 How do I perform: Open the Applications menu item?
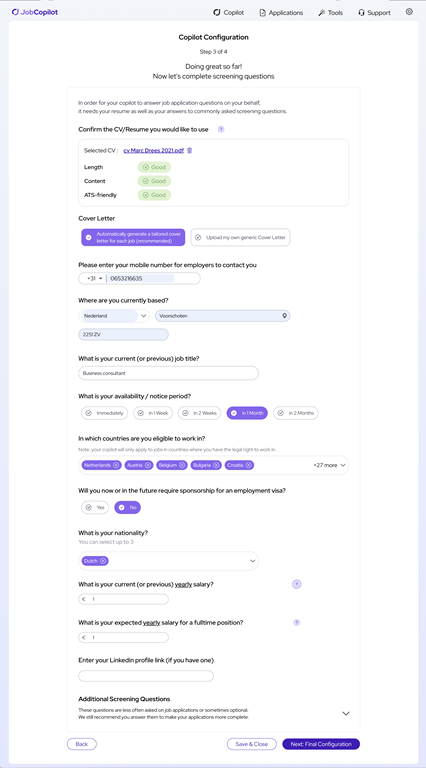(x=281, y=13)
